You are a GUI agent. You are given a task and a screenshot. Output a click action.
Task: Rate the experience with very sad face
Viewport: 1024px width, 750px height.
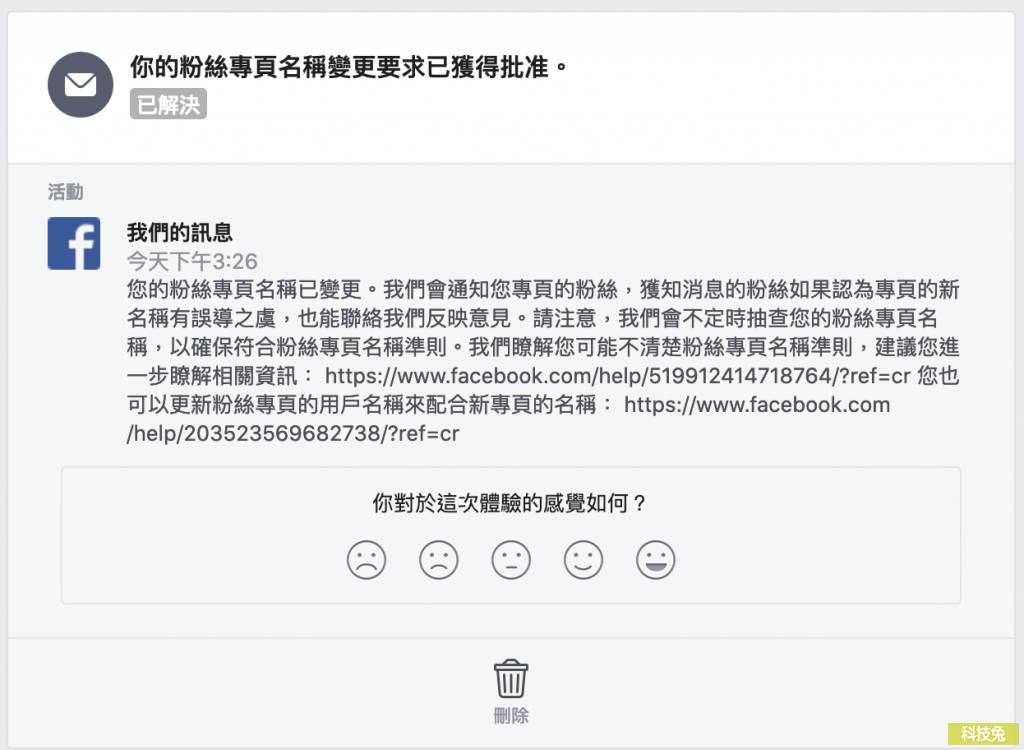click(x=366, y=560)
